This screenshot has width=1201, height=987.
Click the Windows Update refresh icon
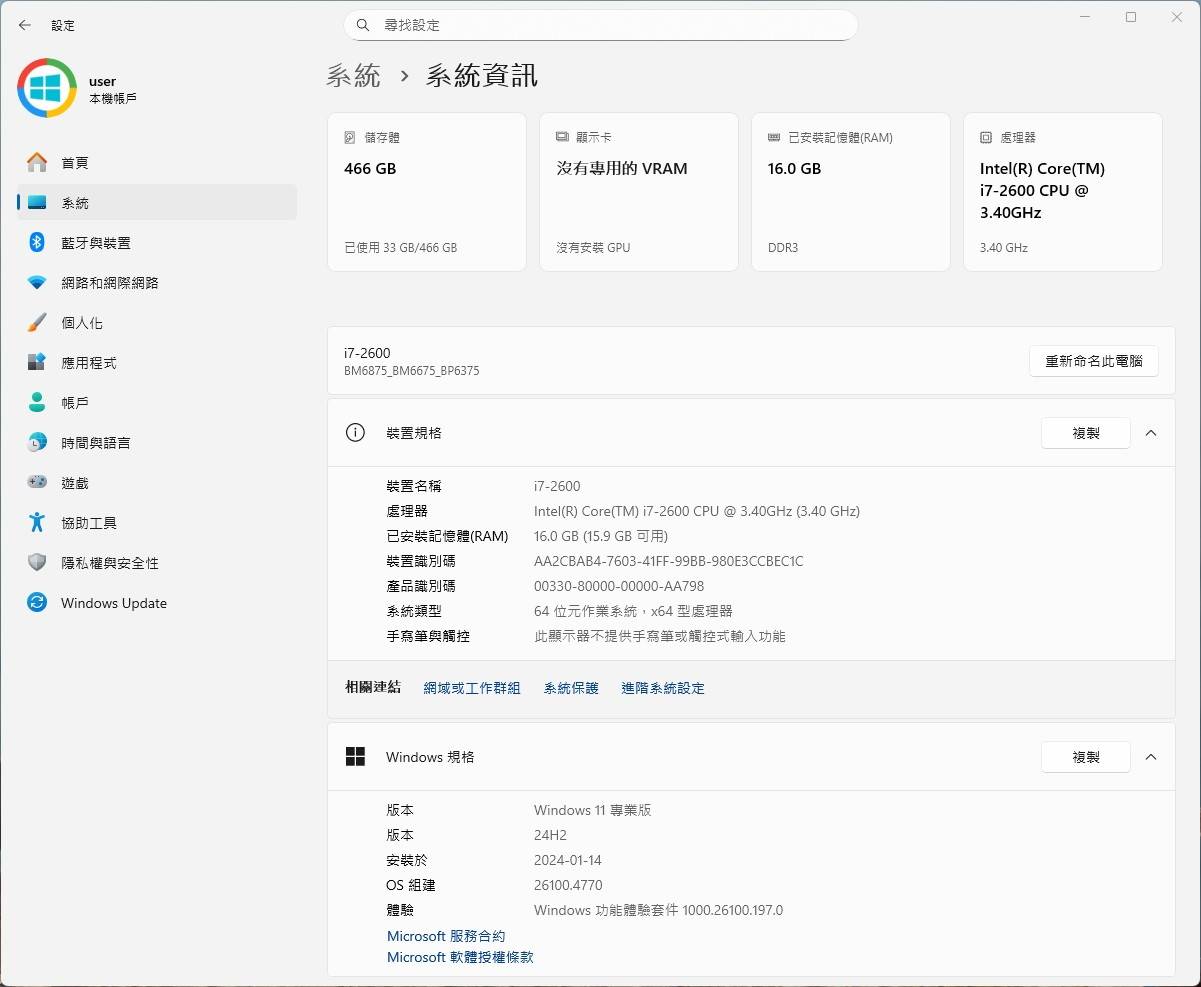click(37, 602)
